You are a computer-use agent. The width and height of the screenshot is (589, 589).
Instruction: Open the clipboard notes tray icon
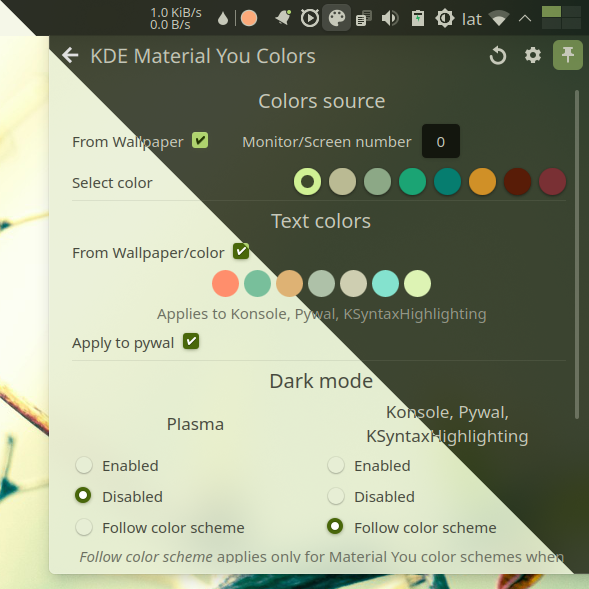364,18
